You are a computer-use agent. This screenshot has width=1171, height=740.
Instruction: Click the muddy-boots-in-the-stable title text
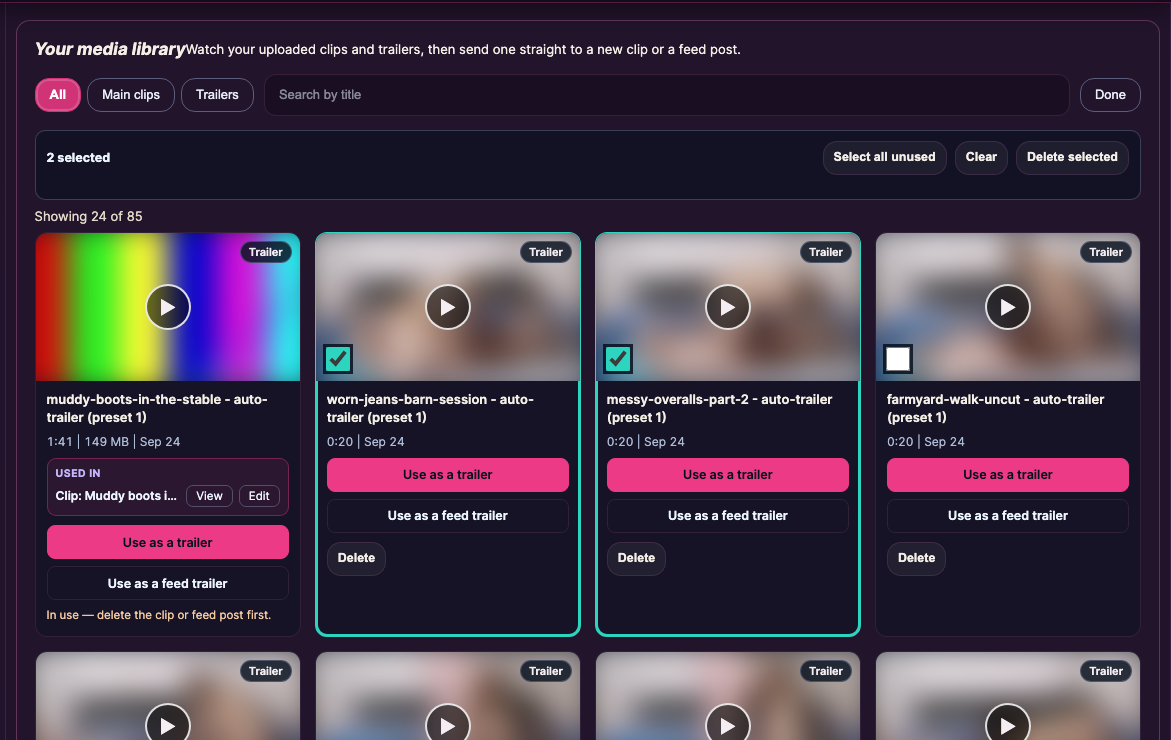(157, 408)
